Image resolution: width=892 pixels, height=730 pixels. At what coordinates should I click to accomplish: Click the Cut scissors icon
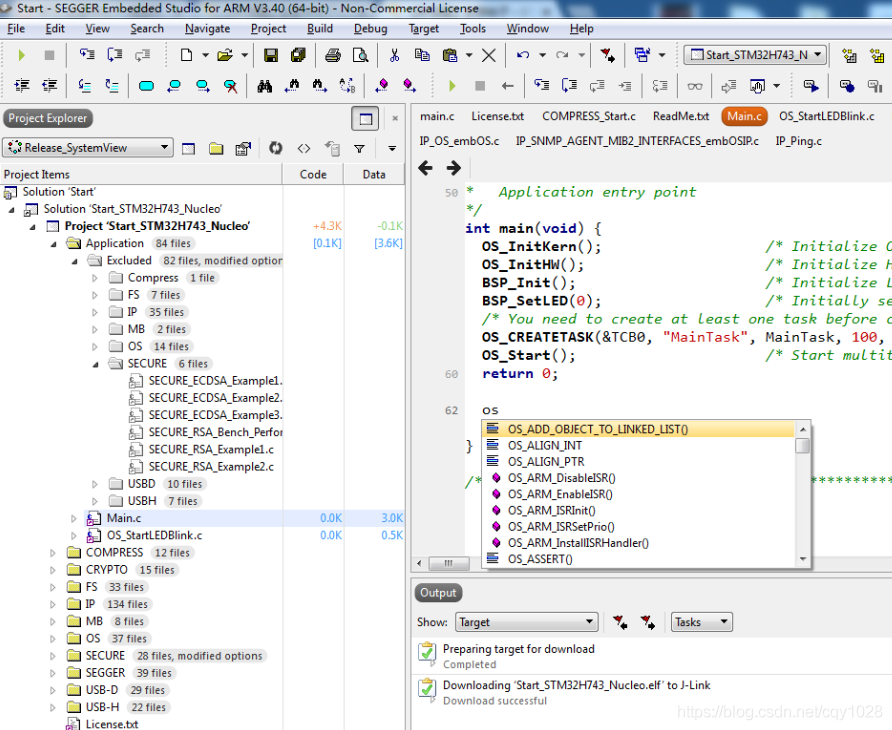pos(394,55)
